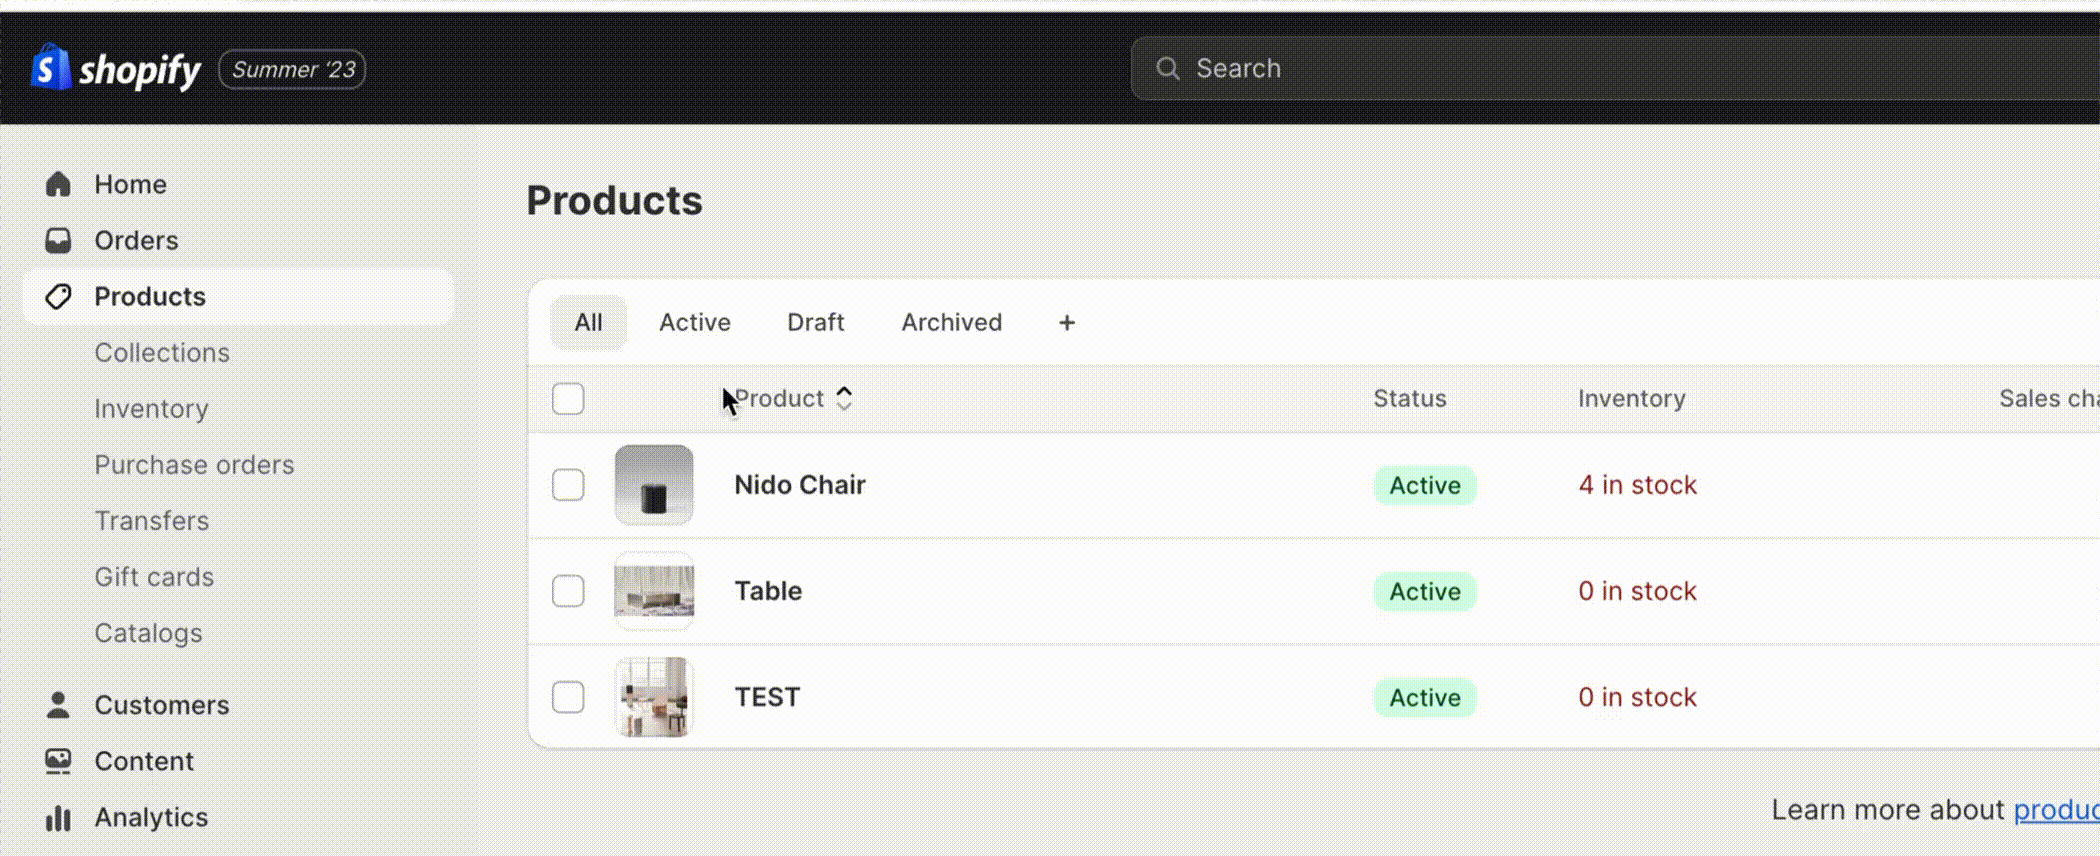Click Table's '0 in stock' value
Viewport: 2100px width, 856px height.
[x=1637, y=591]
